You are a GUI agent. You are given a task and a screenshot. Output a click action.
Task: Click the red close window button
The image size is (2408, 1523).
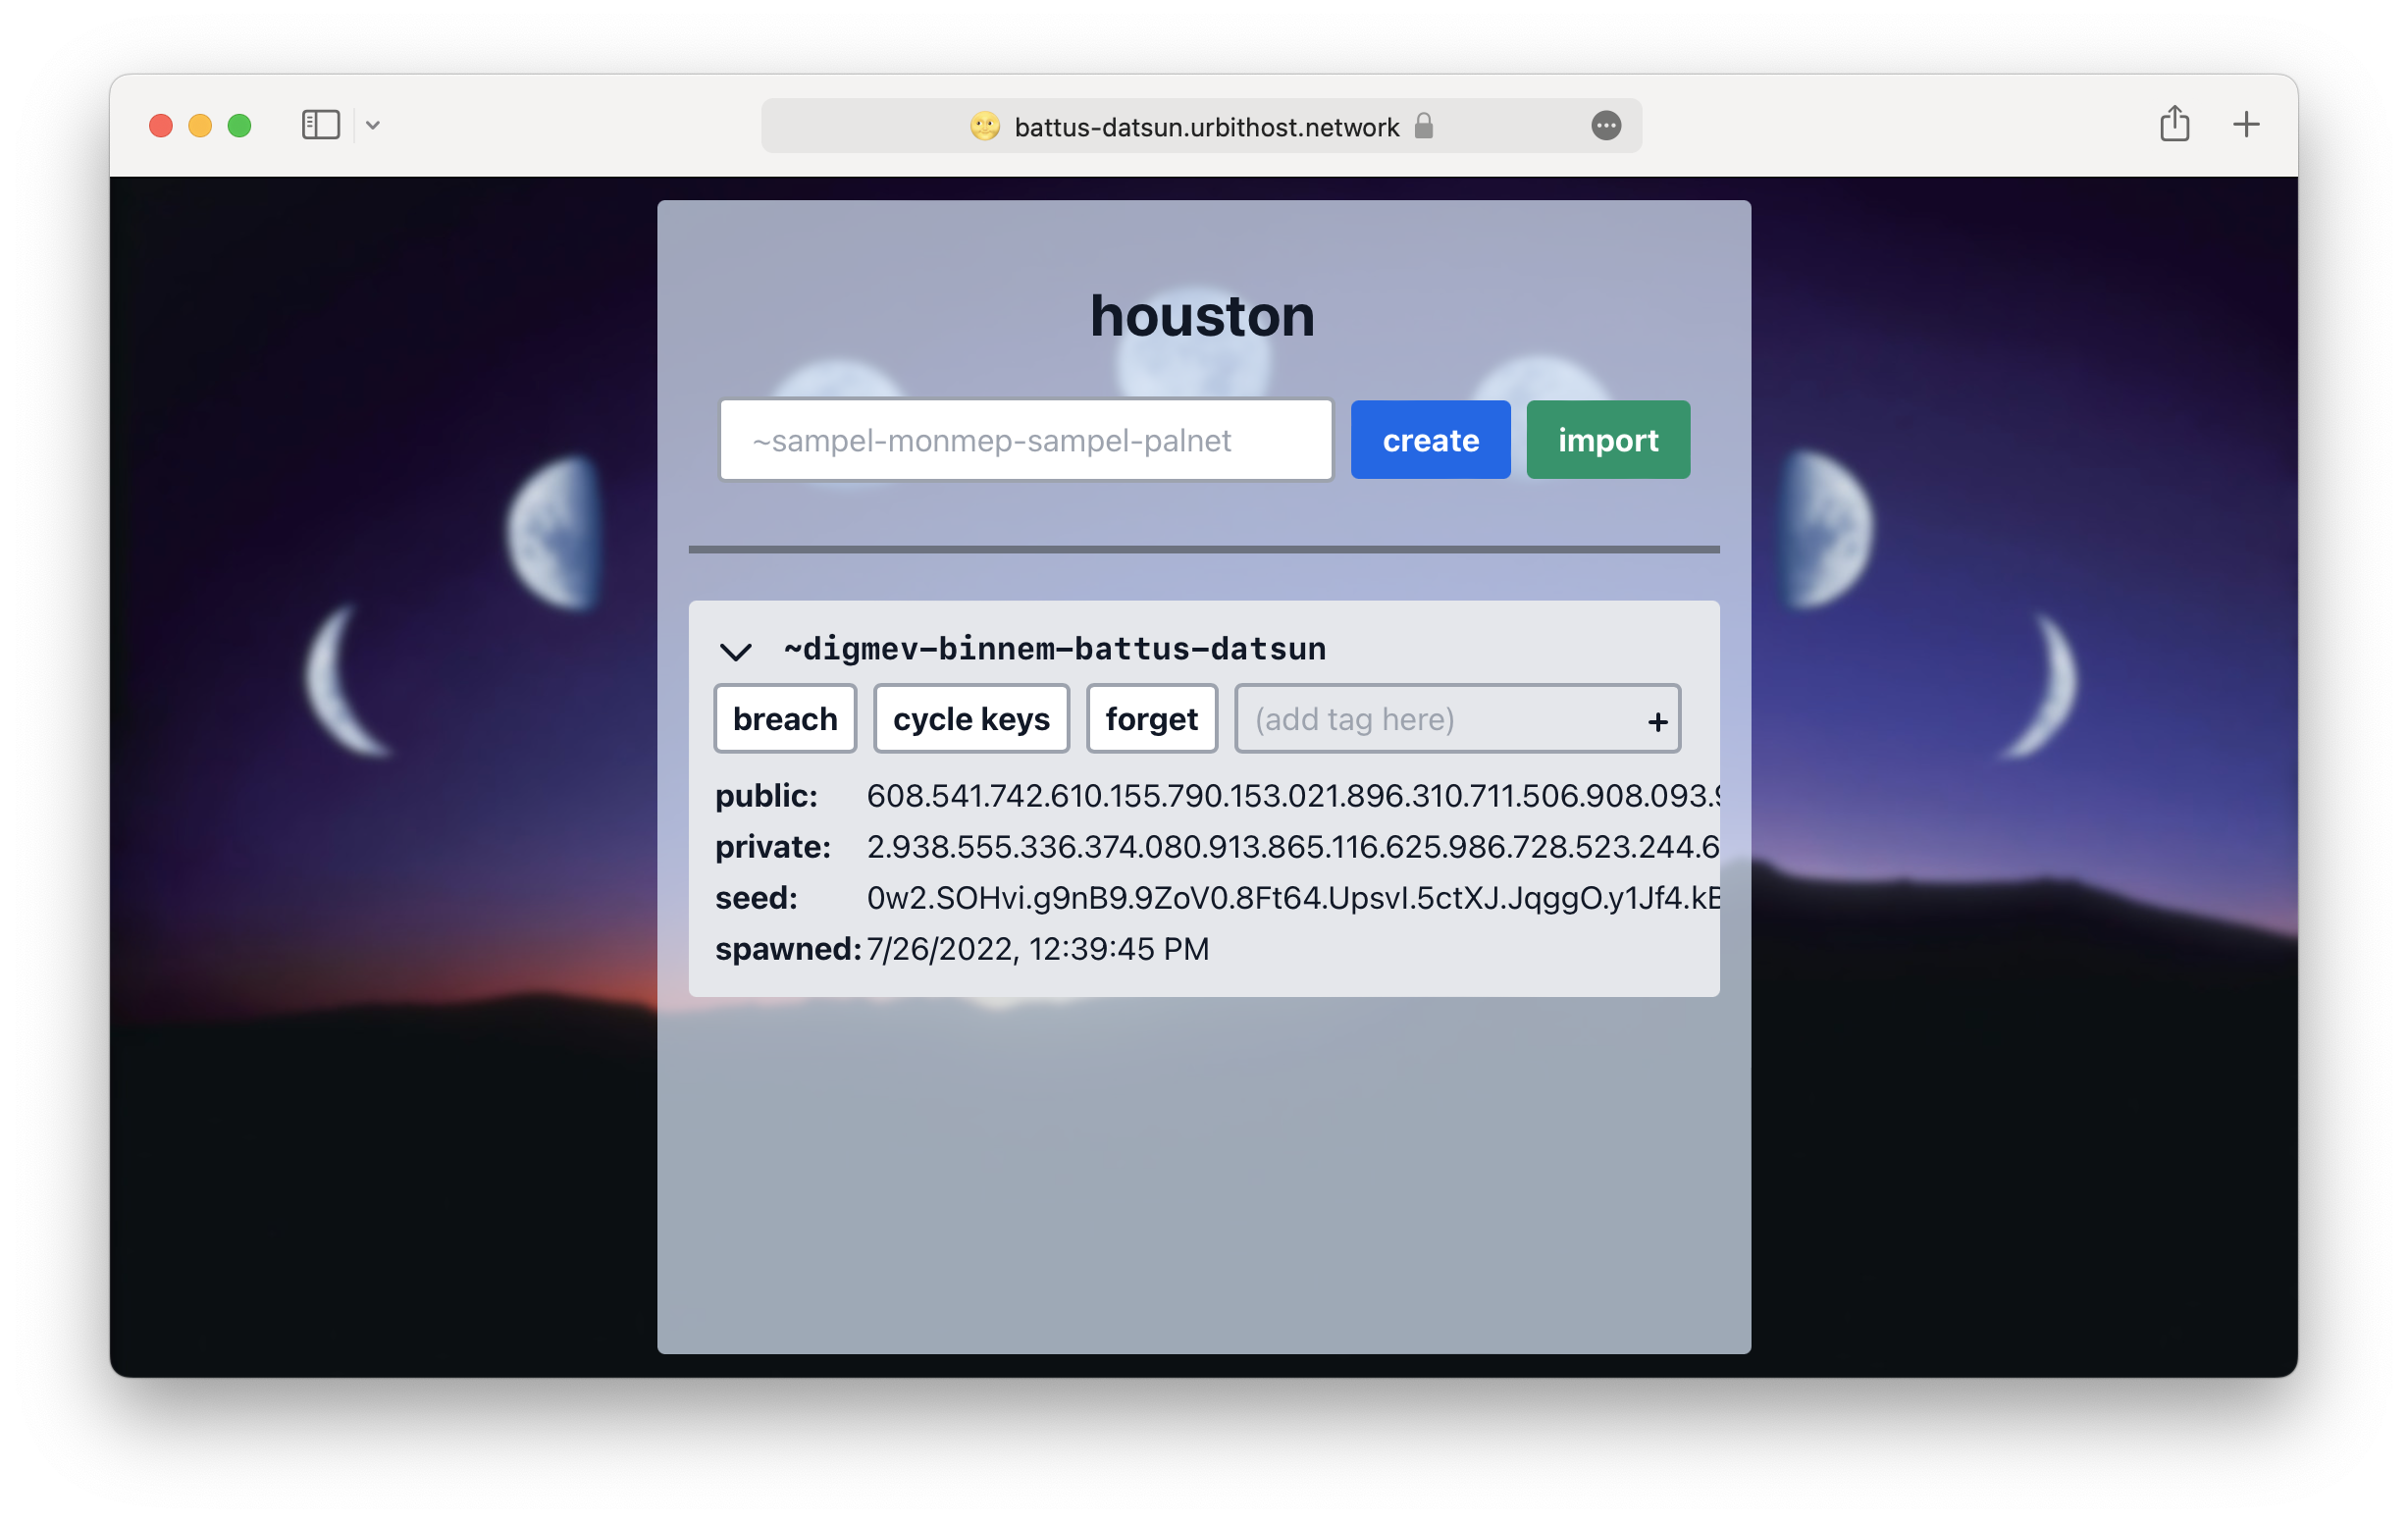(x=161, y=125)
